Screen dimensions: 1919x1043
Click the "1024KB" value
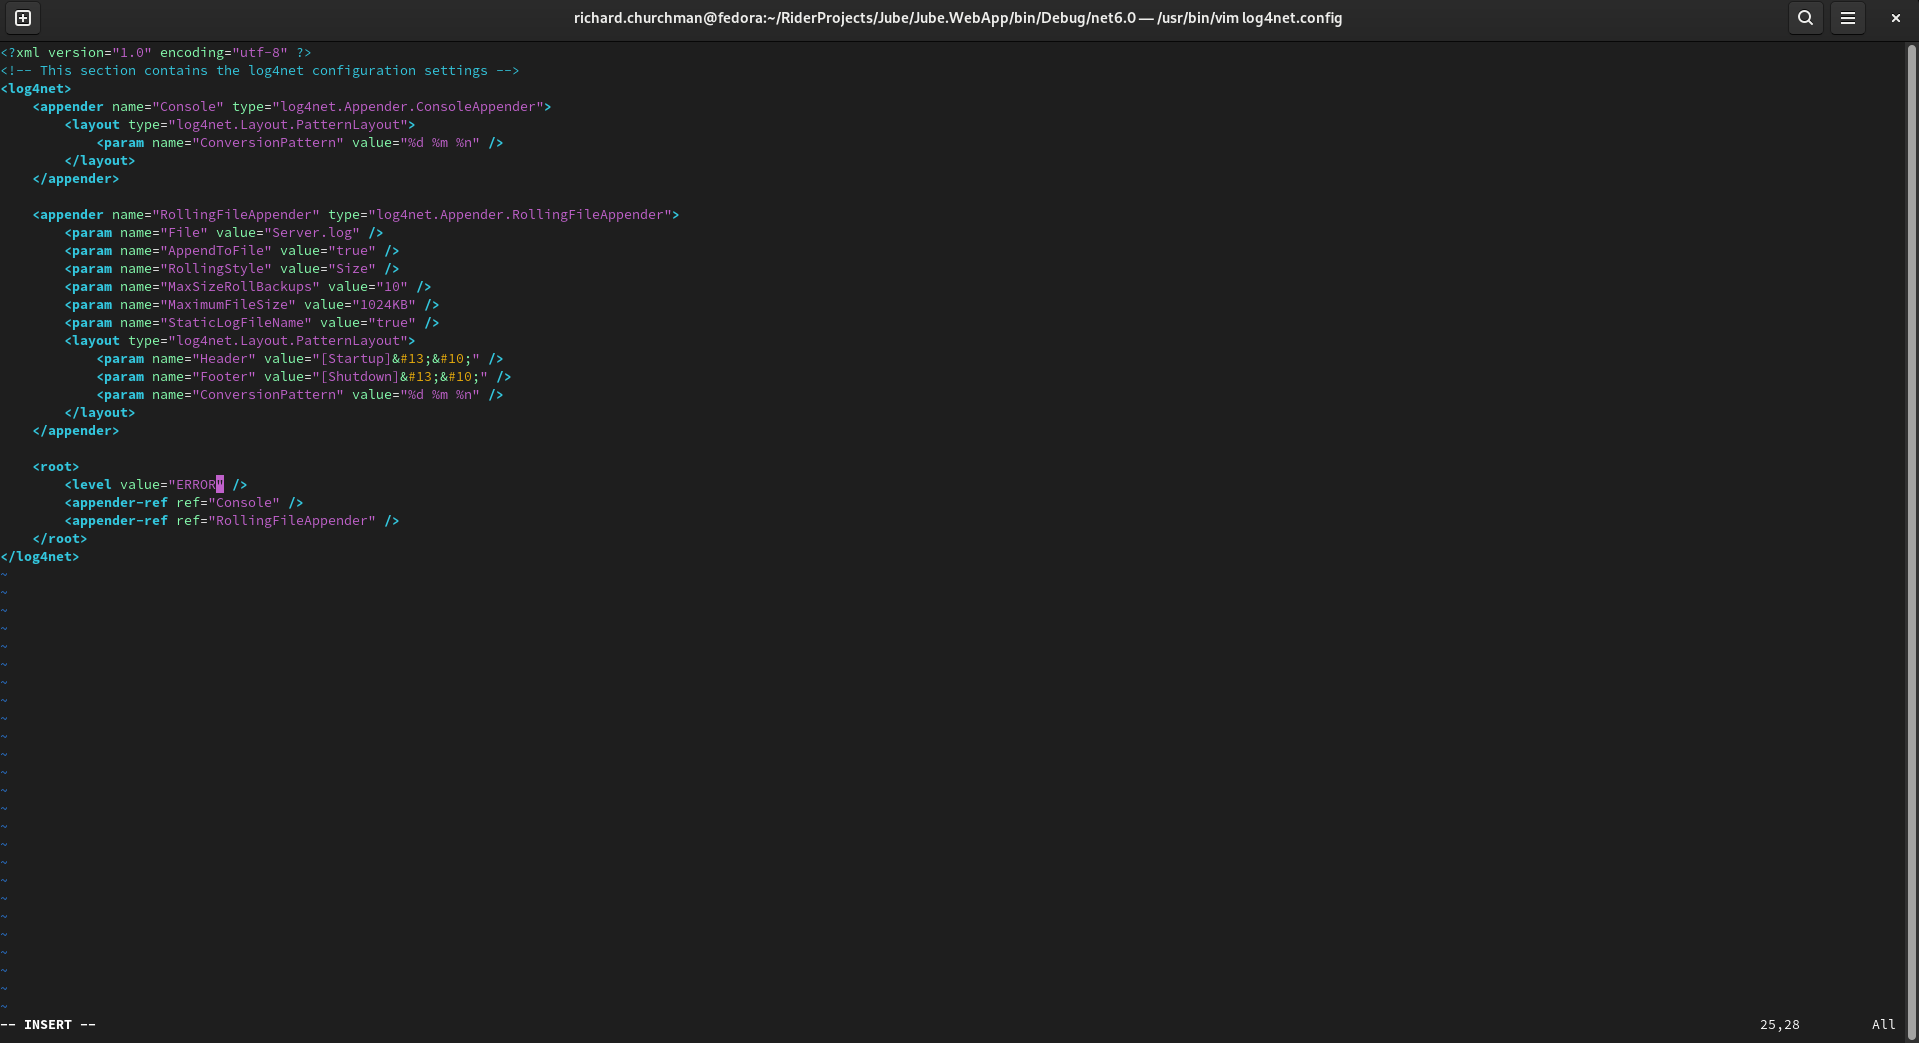[x=384, y=304]
